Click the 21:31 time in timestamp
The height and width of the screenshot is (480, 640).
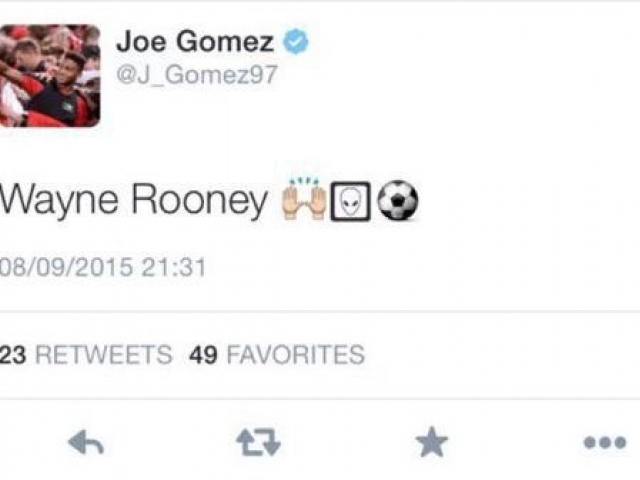coord(173,267)
